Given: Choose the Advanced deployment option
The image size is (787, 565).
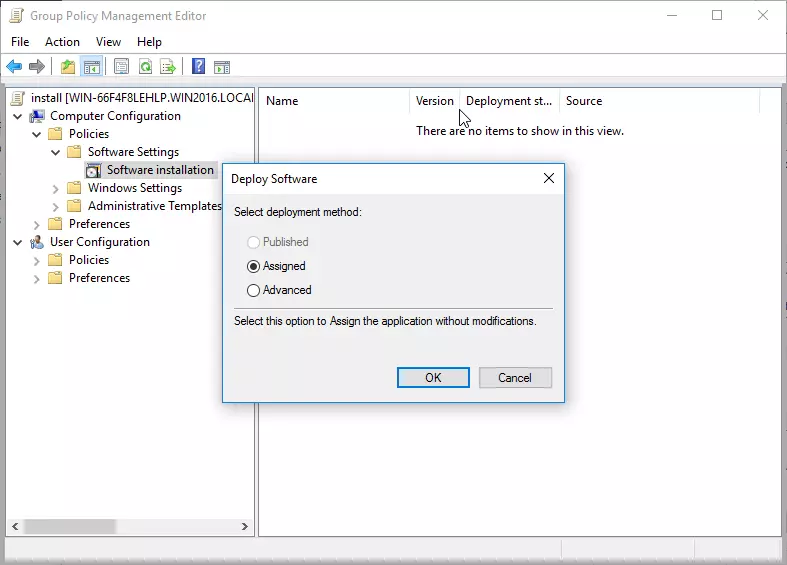Looking at the screenshot, I should (x=253, y=290).
